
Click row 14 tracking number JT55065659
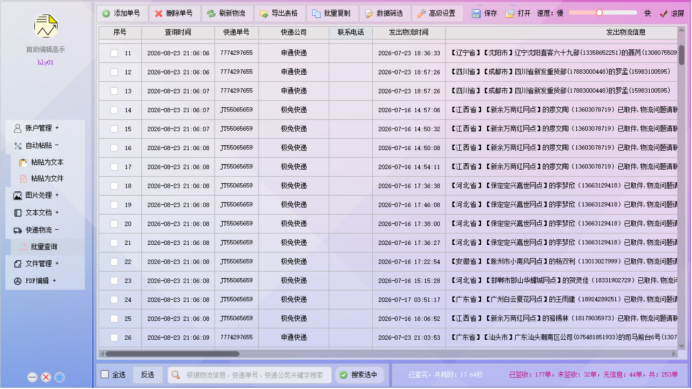237,110
